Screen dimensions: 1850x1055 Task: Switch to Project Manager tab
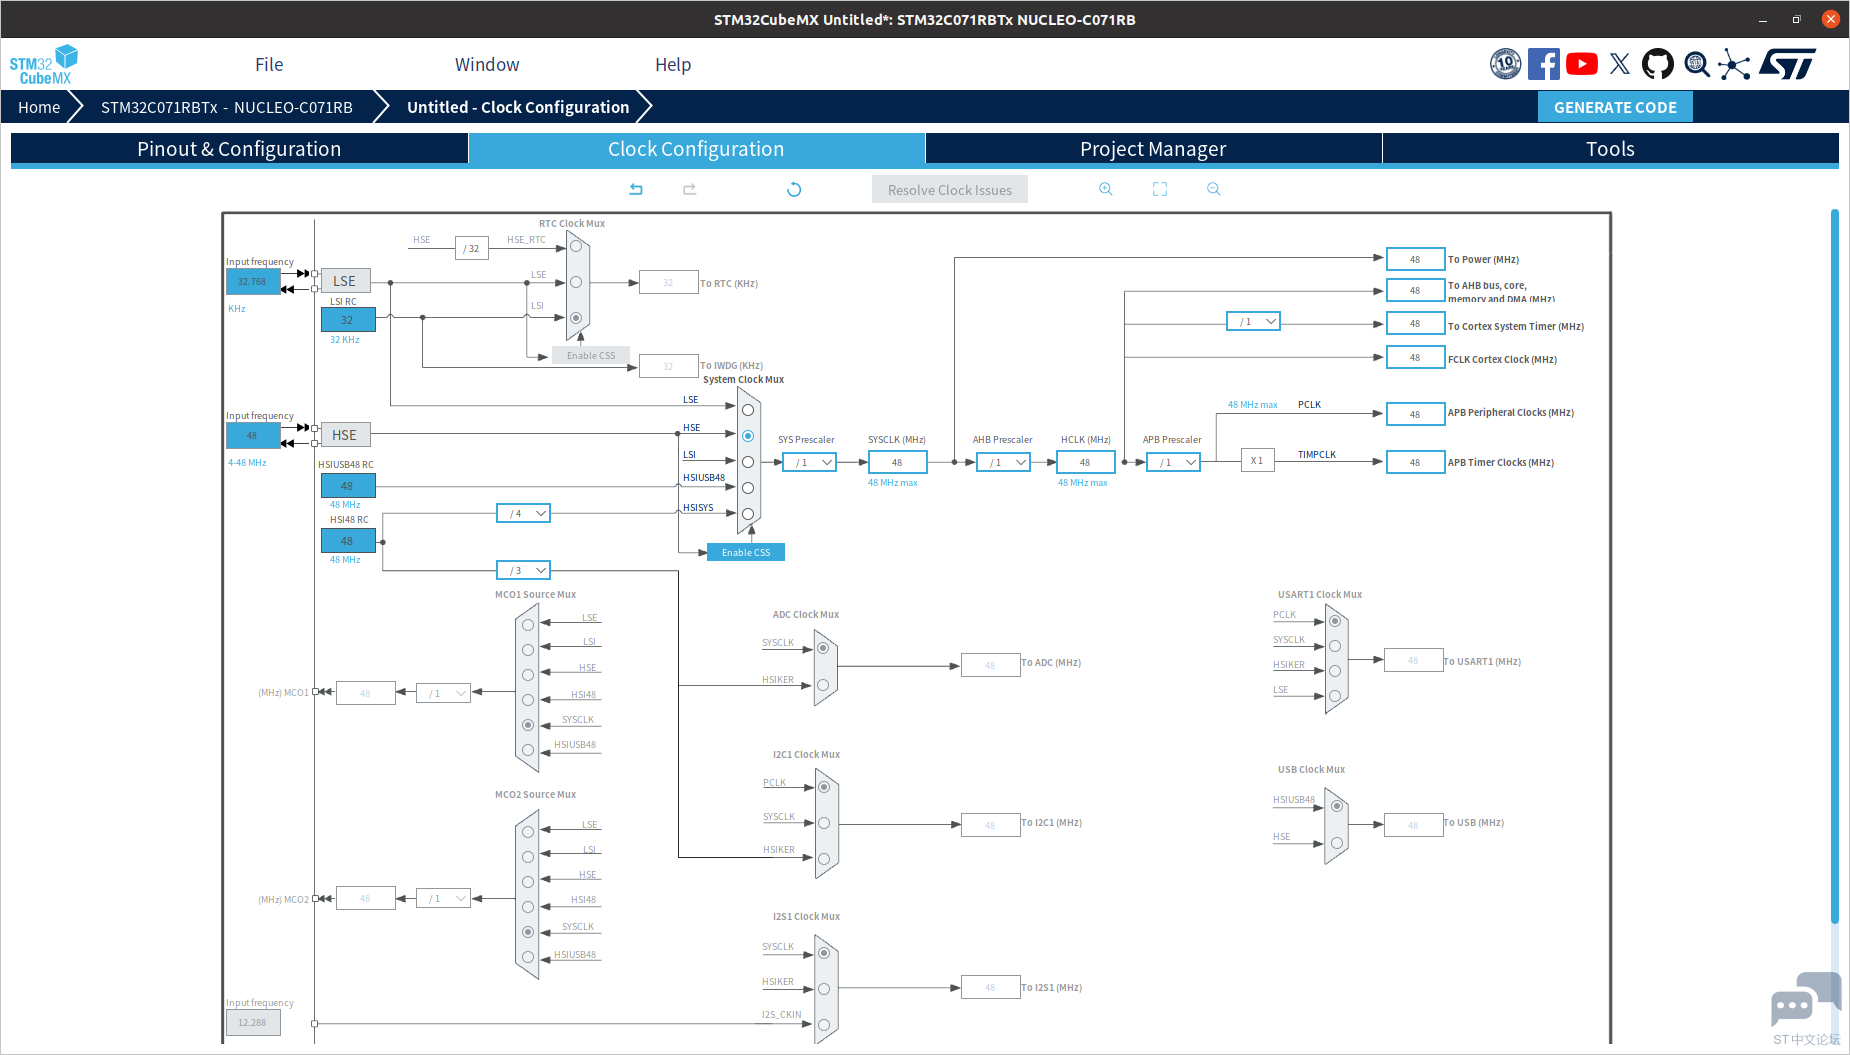pos(1153,149)
